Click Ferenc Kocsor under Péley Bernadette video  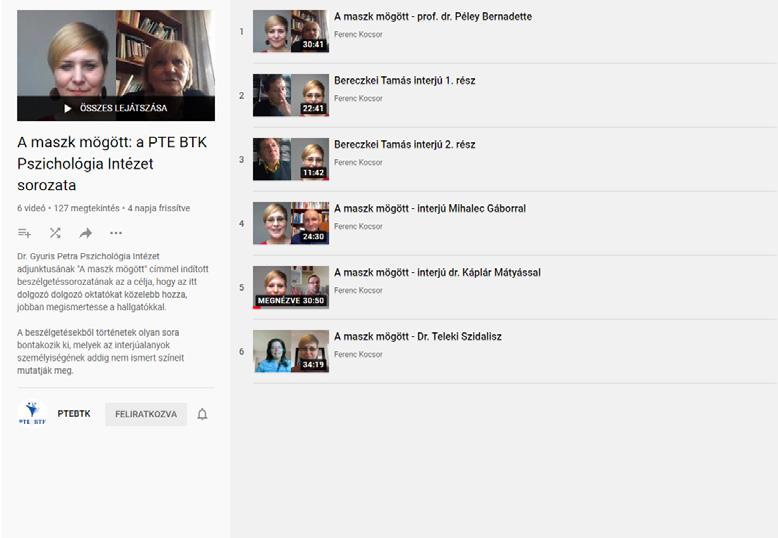click(358, 34)
